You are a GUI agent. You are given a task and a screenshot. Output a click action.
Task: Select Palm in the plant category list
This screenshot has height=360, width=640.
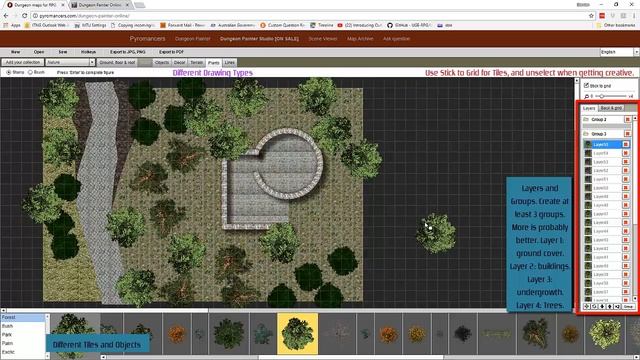(x=22, y=343)
